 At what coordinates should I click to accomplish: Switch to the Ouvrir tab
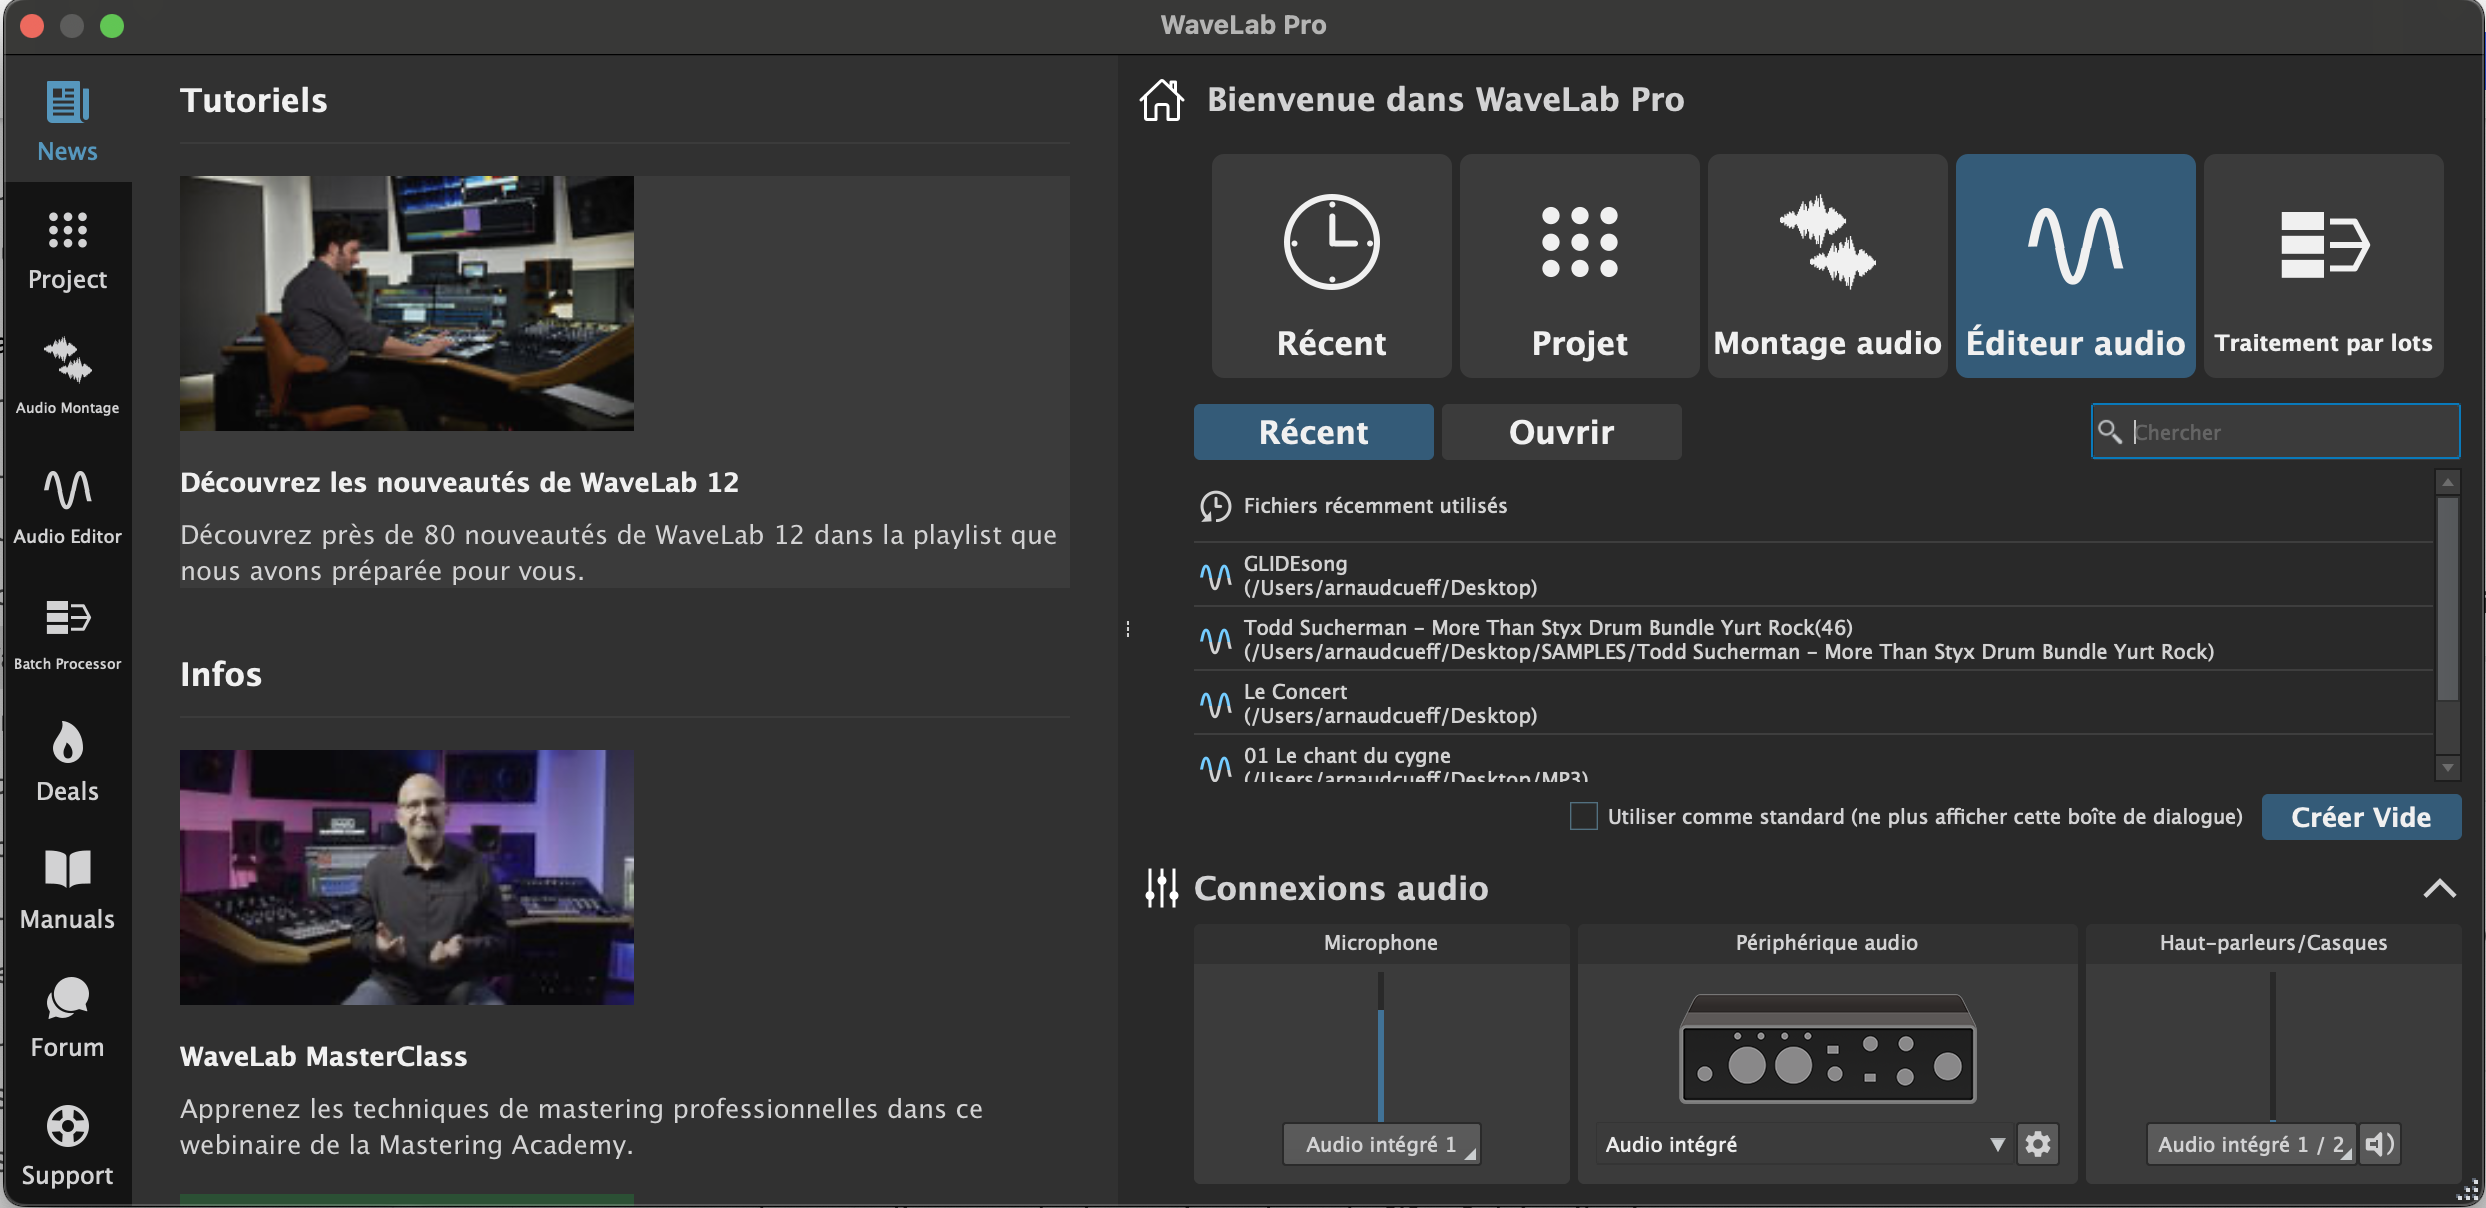(1561, 432)
